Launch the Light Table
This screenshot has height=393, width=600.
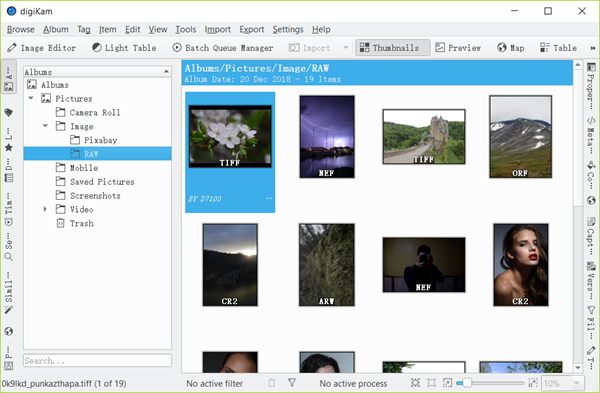[x=124, y=48]
